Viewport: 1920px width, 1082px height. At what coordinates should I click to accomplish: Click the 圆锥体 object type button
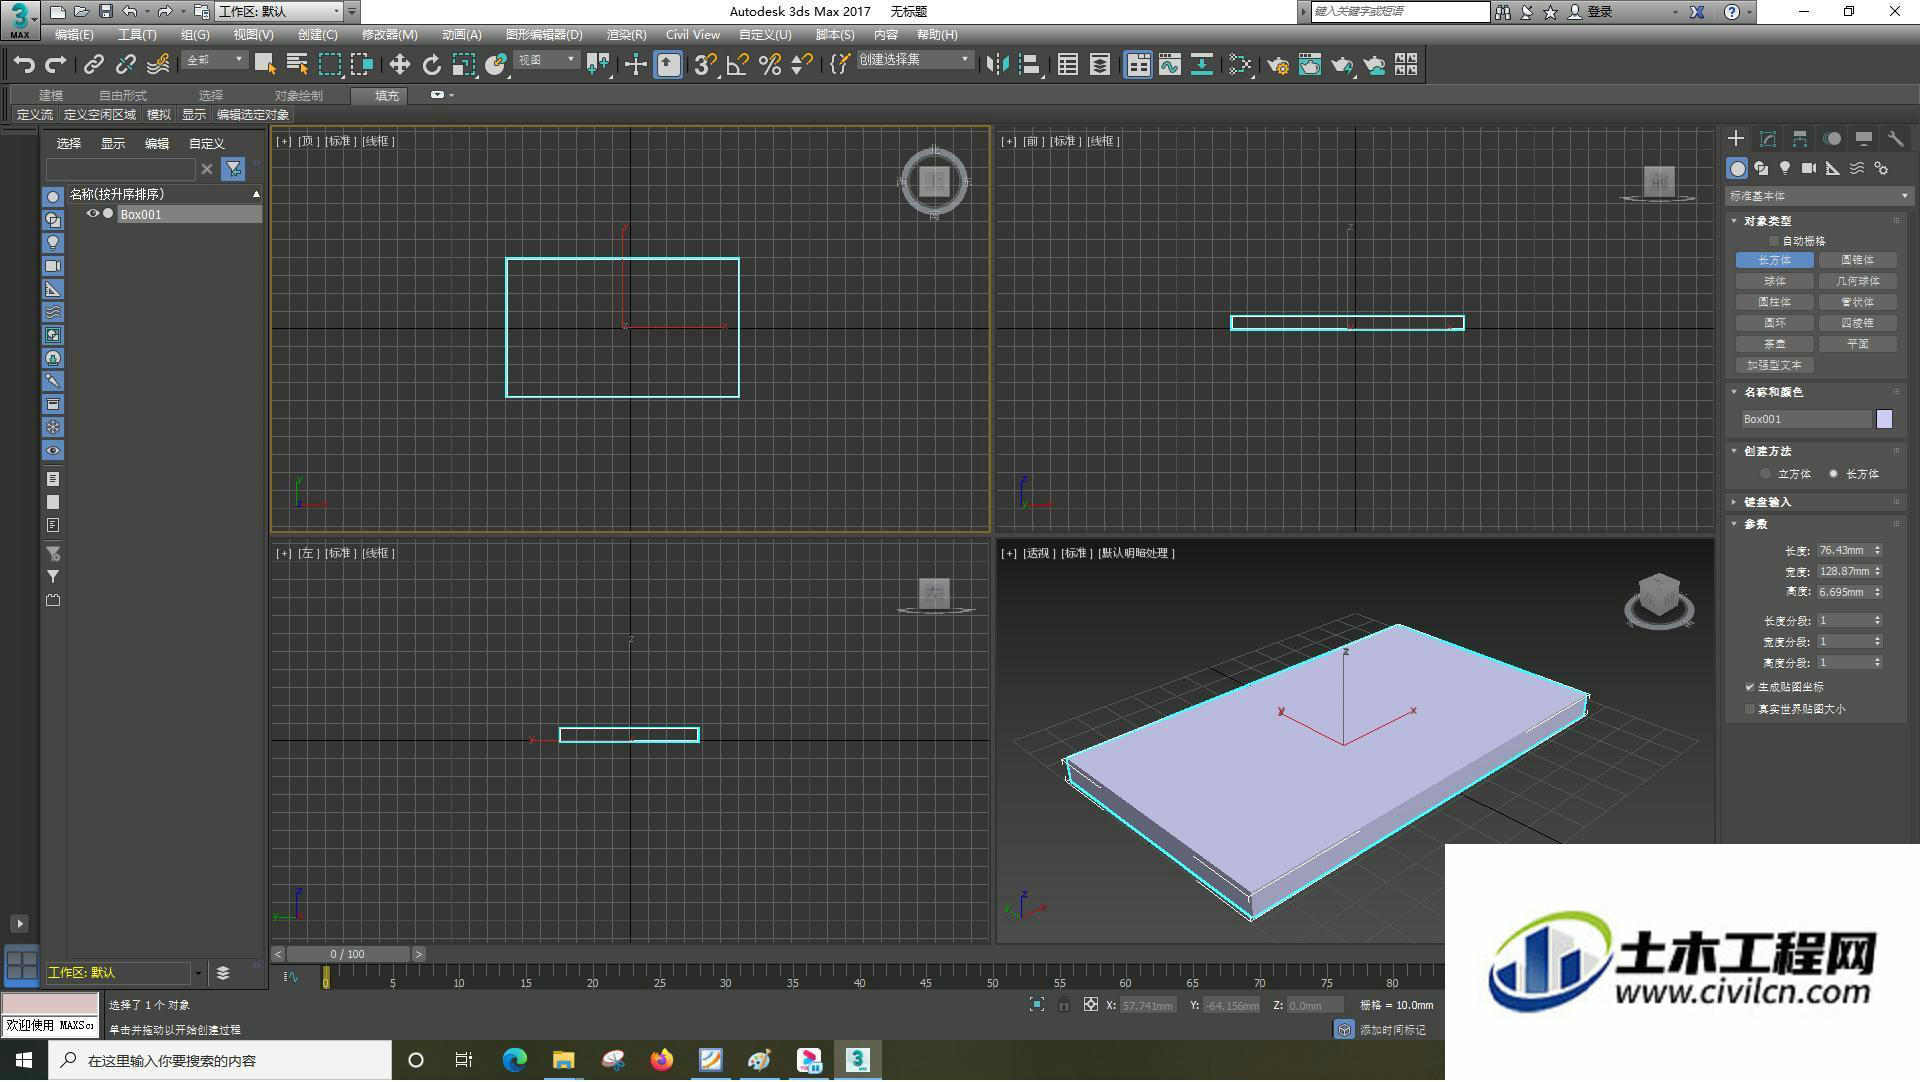click(1857, 261)
